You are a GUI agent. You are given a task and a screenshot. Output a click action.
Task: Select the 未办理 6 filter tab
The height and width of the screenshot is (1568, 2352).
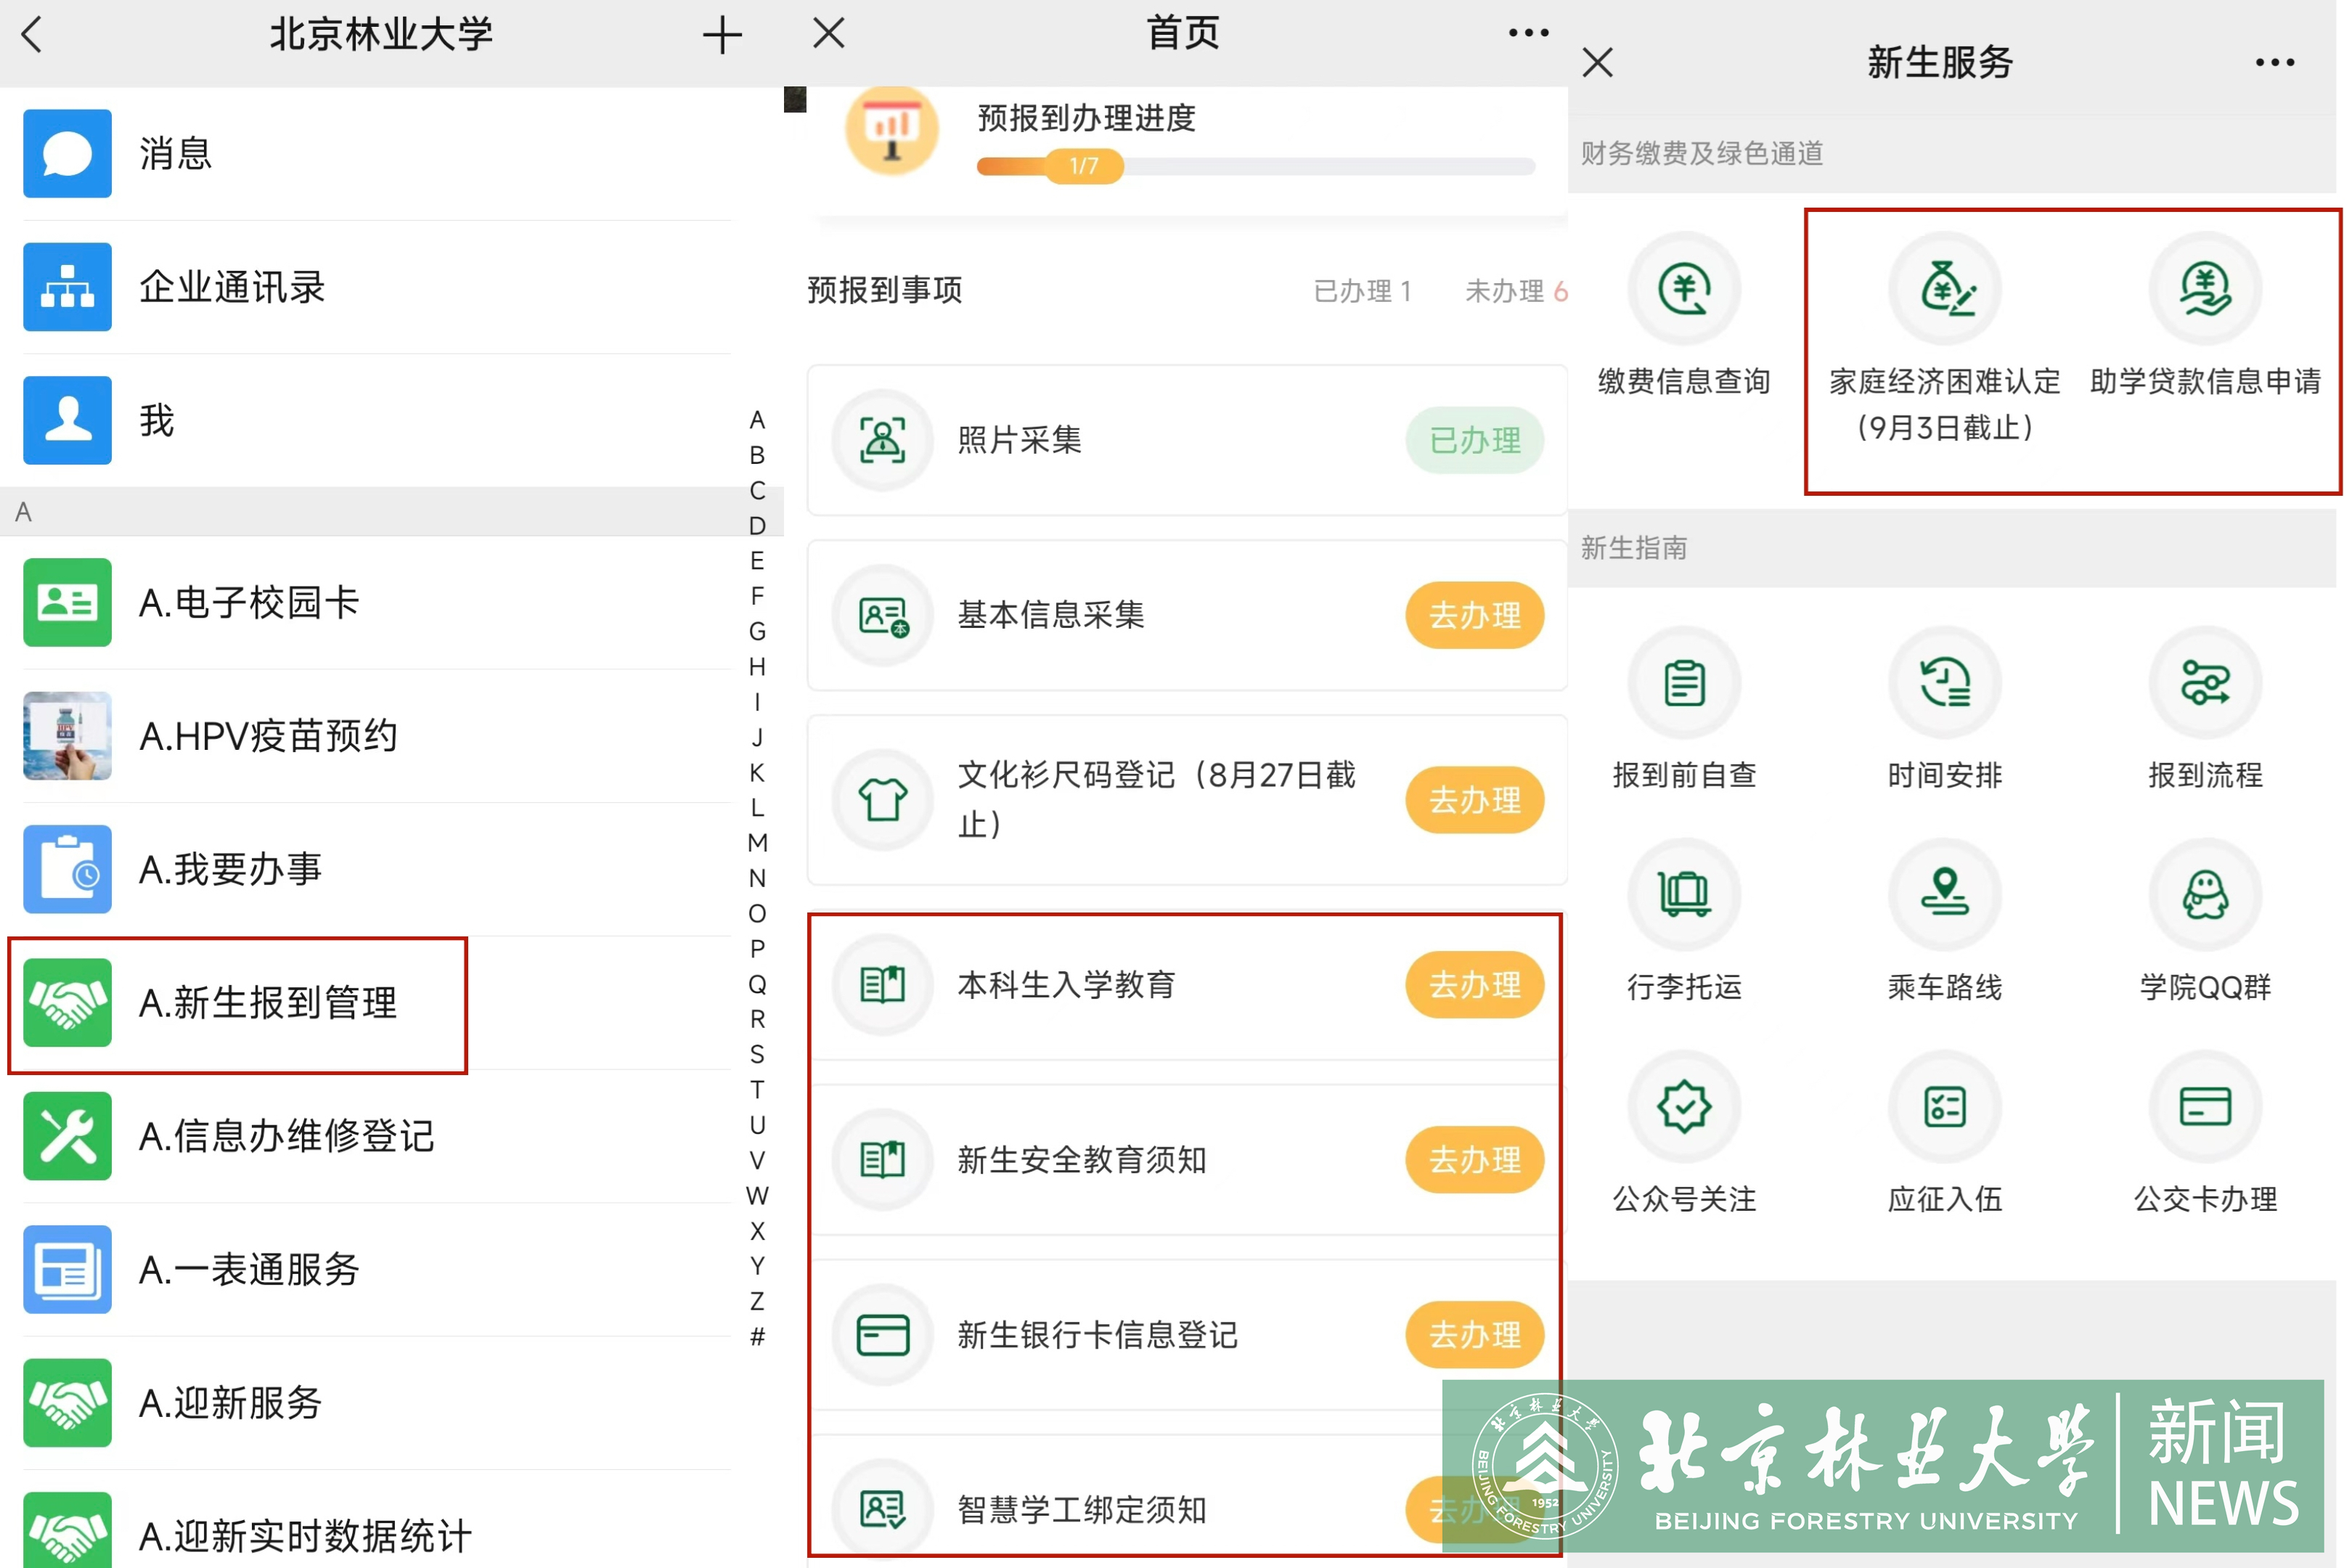(x=1515, y=291)
